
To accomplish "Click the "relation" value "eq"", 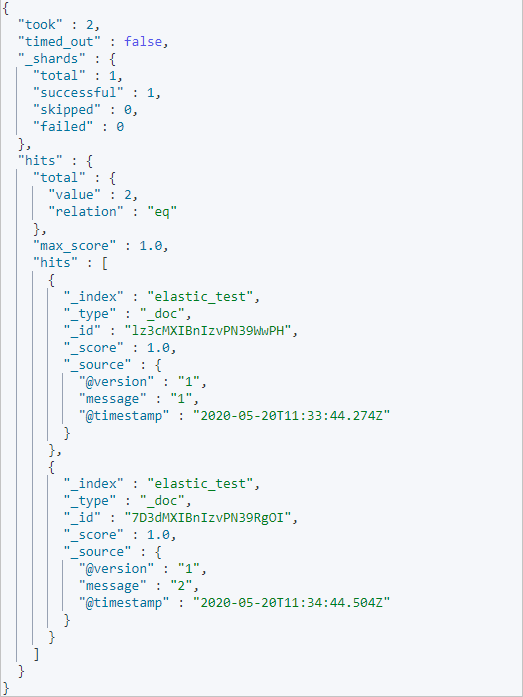I will click(x=162, y=212).
